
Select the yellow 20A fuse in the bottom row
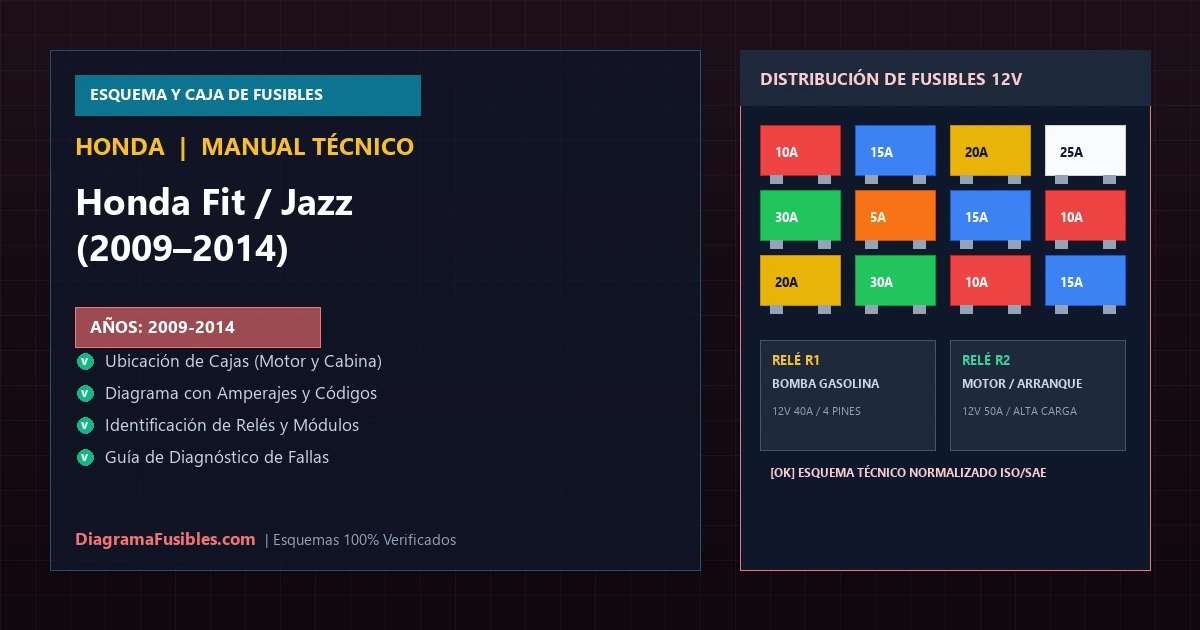(800, 281)
